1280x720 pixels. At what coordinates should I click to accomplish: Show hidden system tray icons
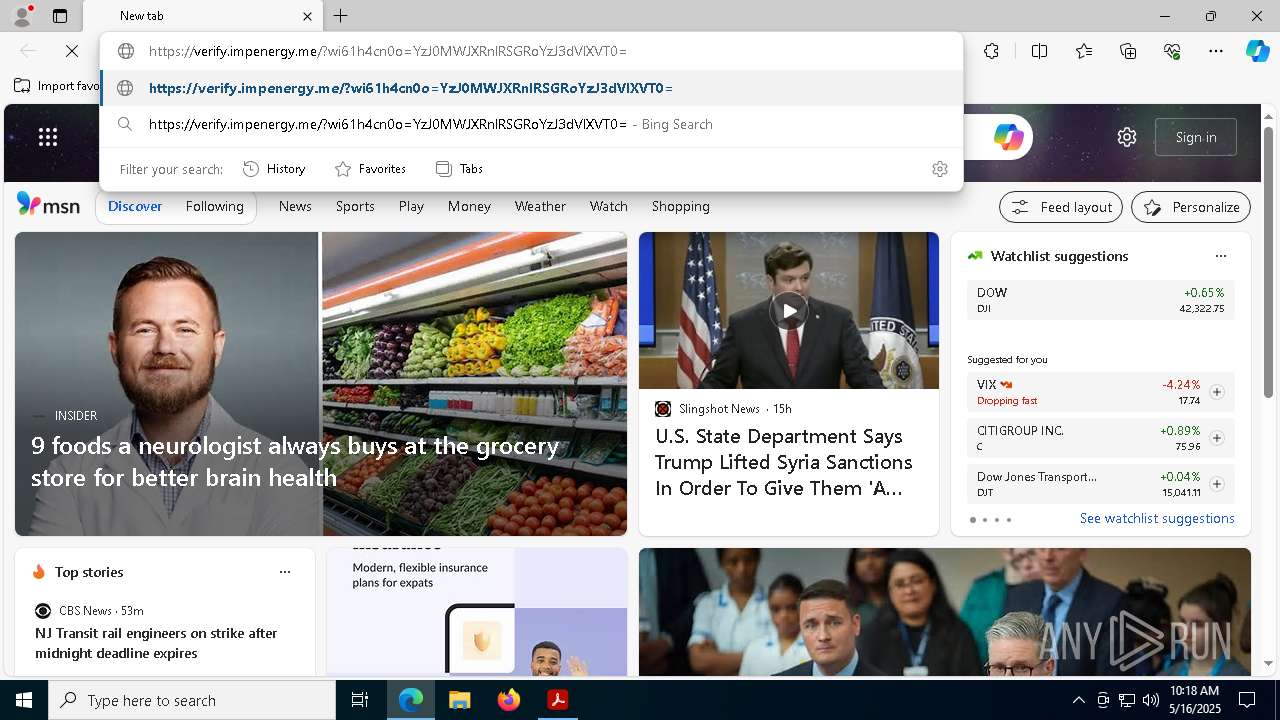[1079, 700]
